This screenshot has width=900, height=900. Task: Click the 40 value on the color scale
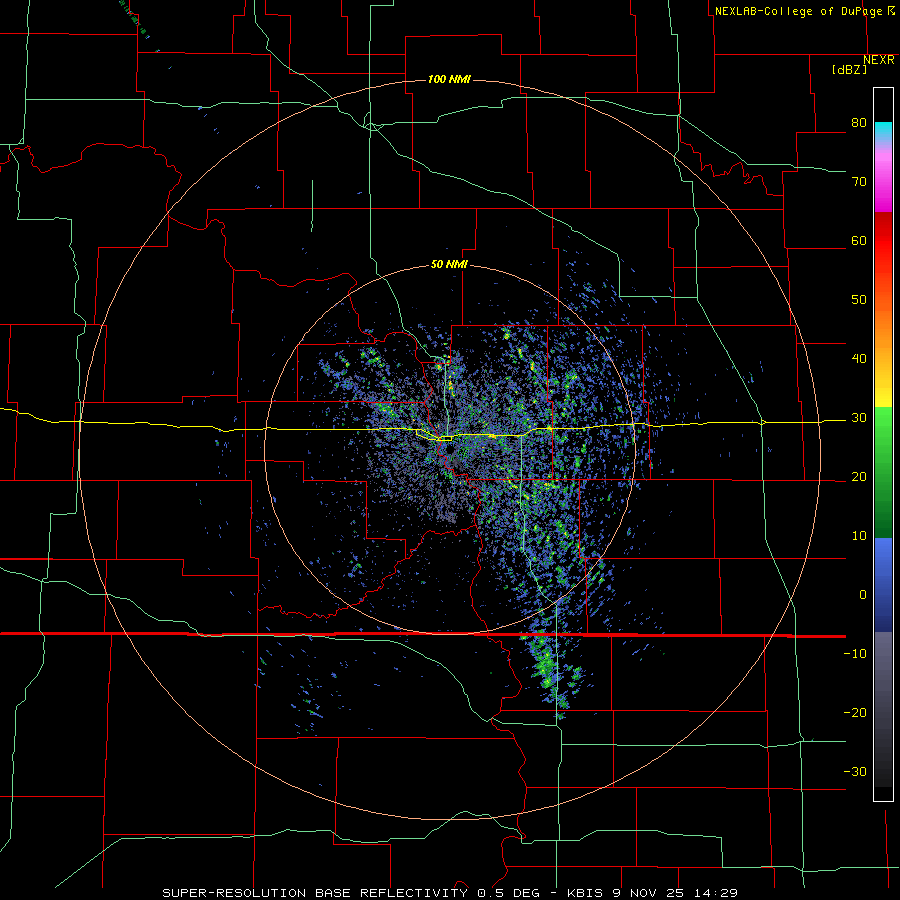pyautogui.click(x=859, y=359)
